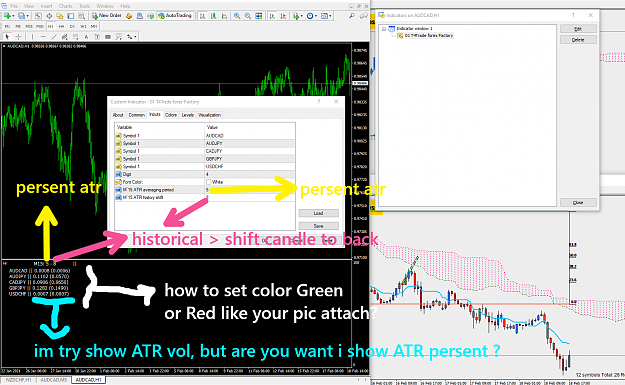
Task: Switch timeframe to H4
Action: click(x=61, y=26)
